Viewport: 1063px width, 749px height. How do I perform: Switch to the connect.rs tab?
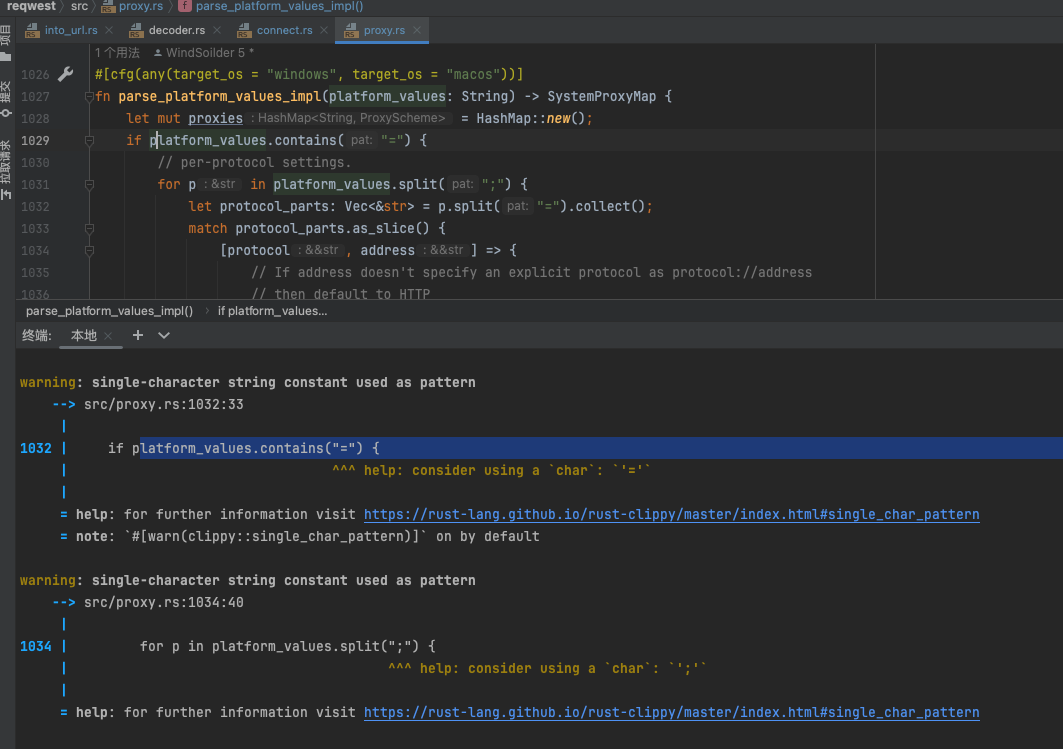click(x=284, y=30)
